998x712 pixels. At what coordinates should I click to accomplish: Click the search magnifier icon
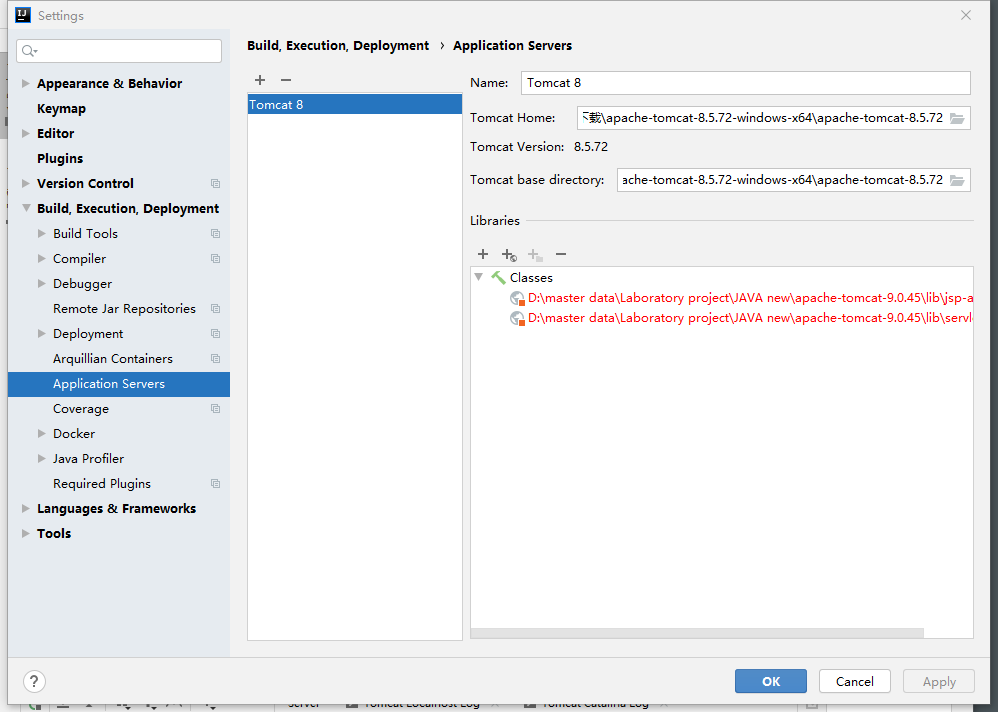[x=29, y=51]
